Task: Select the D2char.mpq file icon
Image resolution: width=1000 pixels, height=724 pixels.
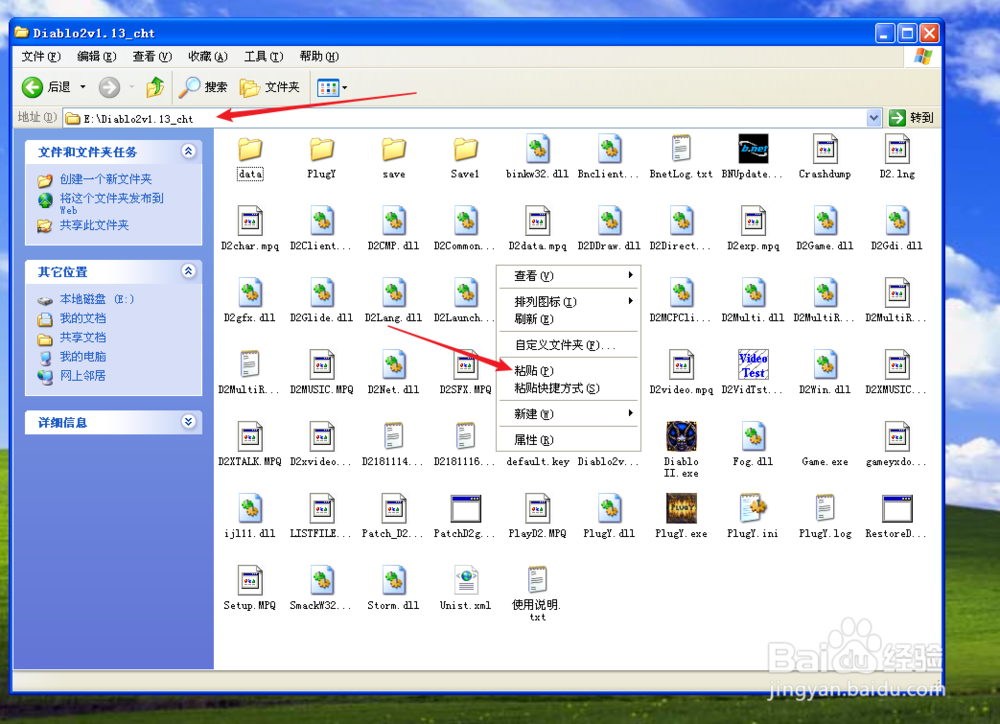Action: [x=250, y=221]
